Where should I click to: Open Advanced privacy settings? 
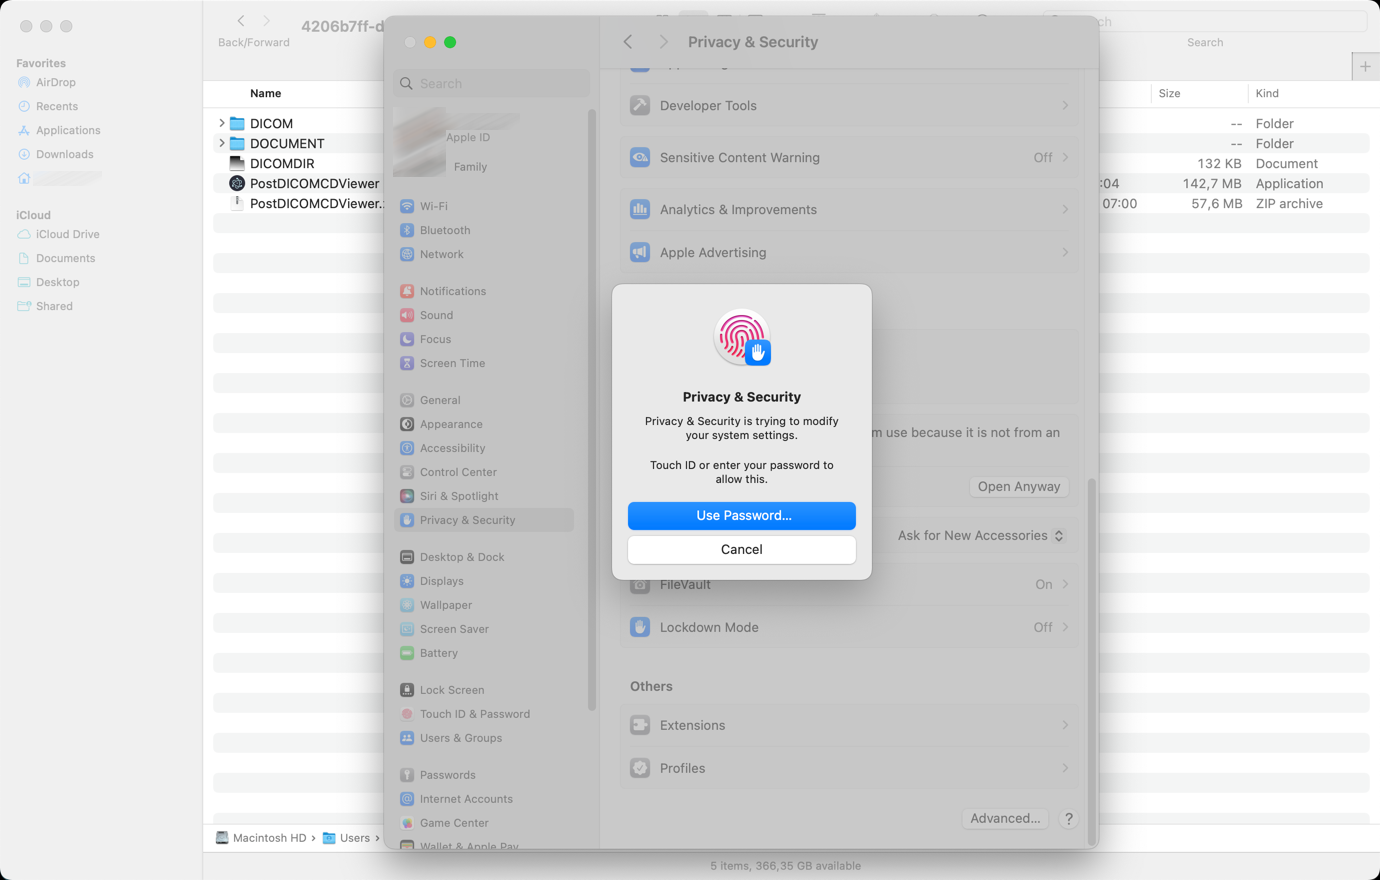tap(1005, 818)
